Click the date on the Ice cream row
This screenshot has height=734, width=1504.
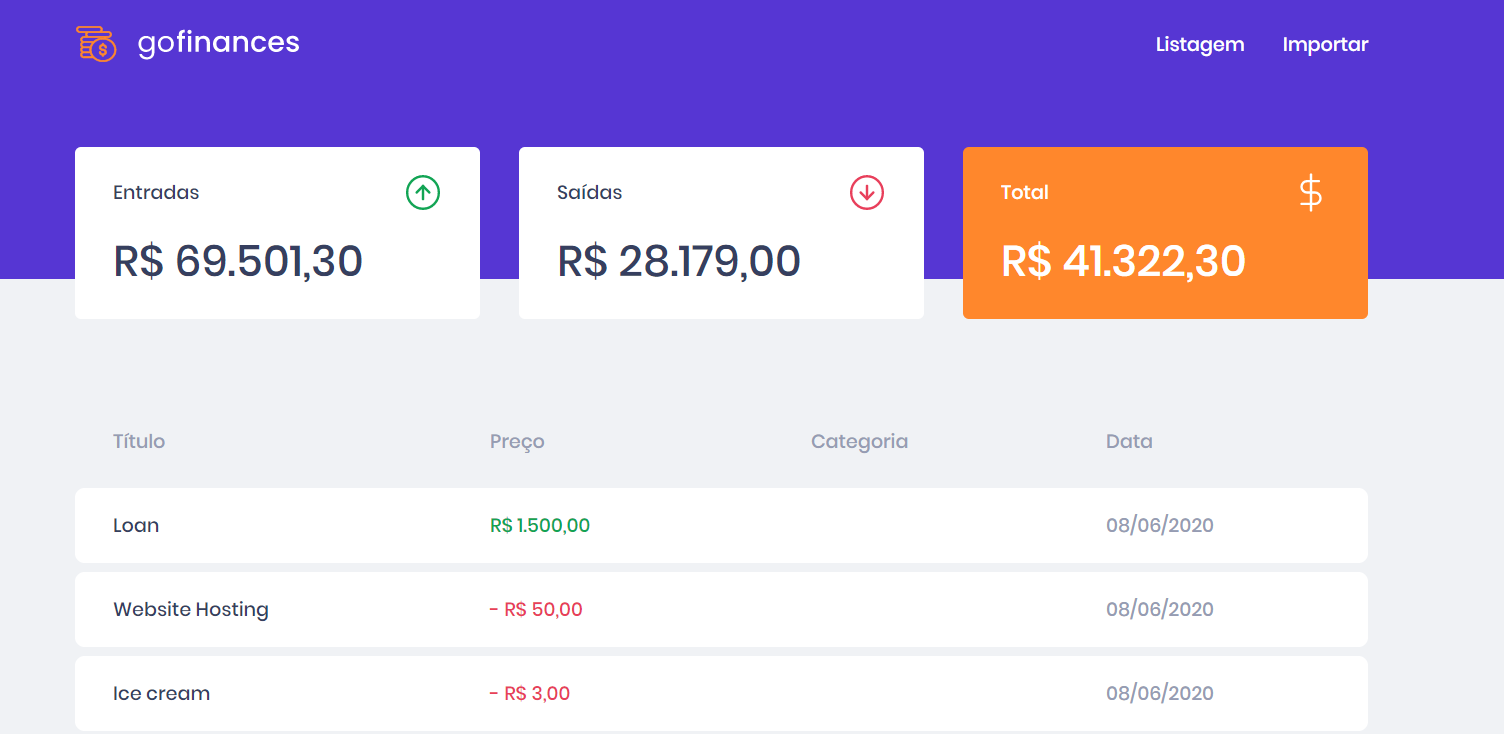coord(1160,692)
